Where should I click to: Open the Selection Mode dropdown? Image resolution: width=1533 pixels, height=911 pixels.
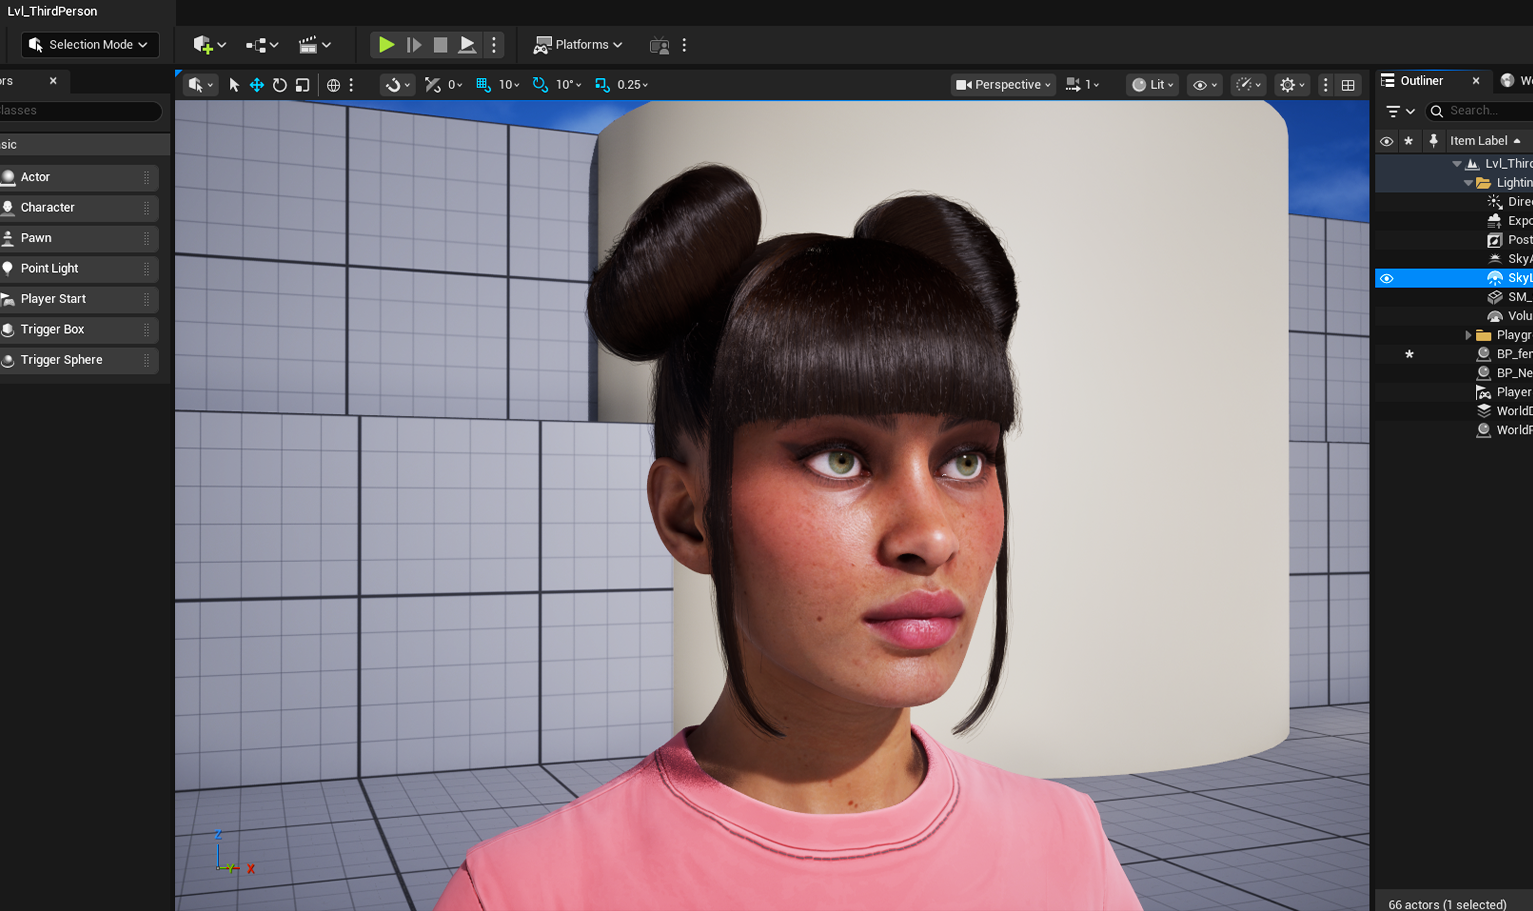(90, 45)
